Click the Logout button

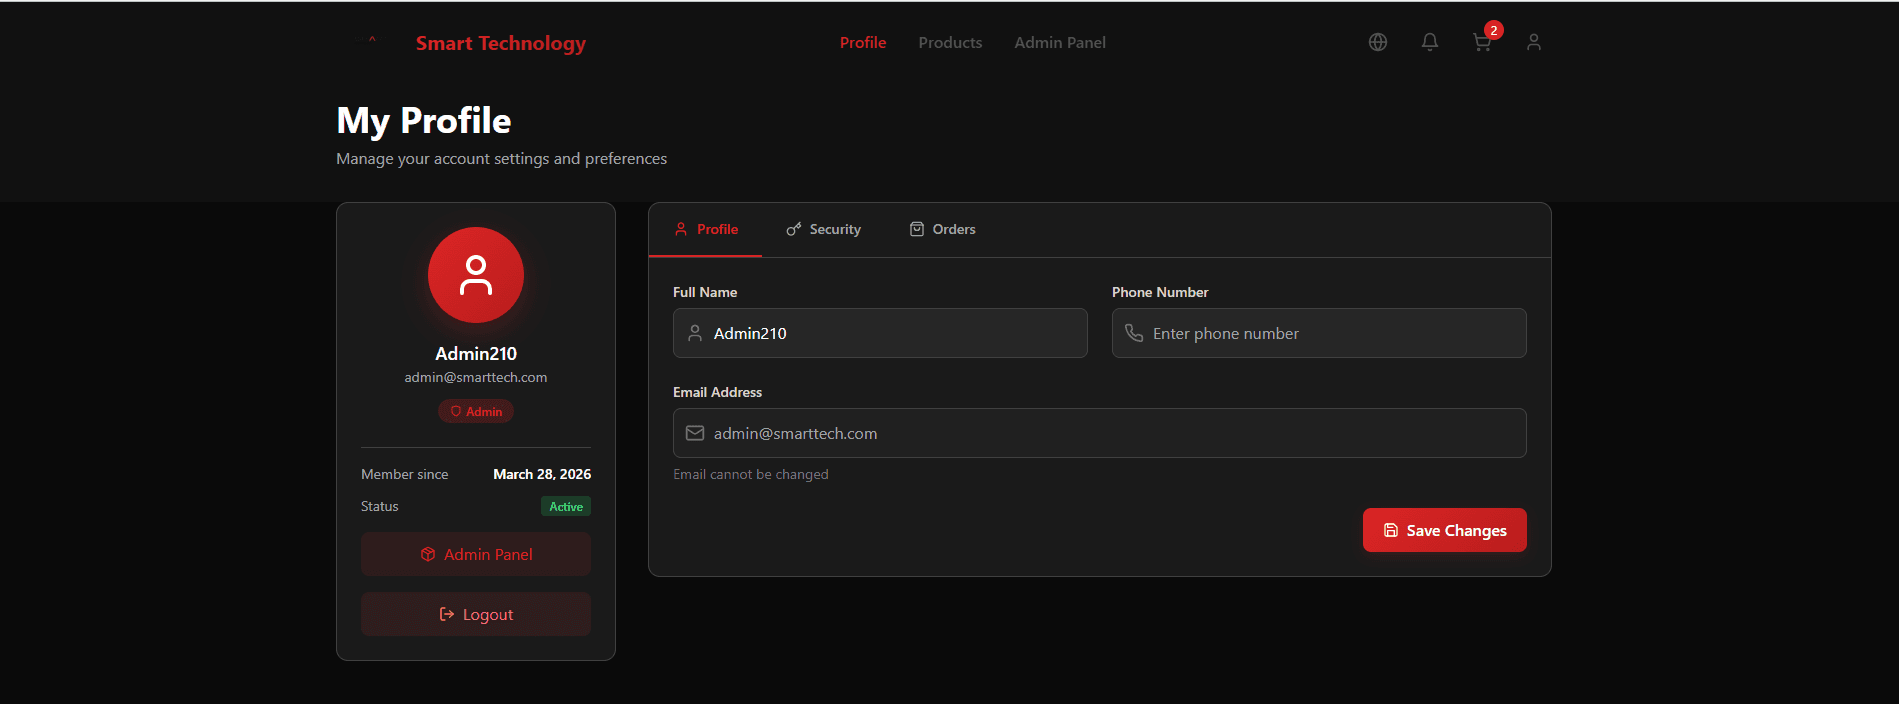(476, 614)
